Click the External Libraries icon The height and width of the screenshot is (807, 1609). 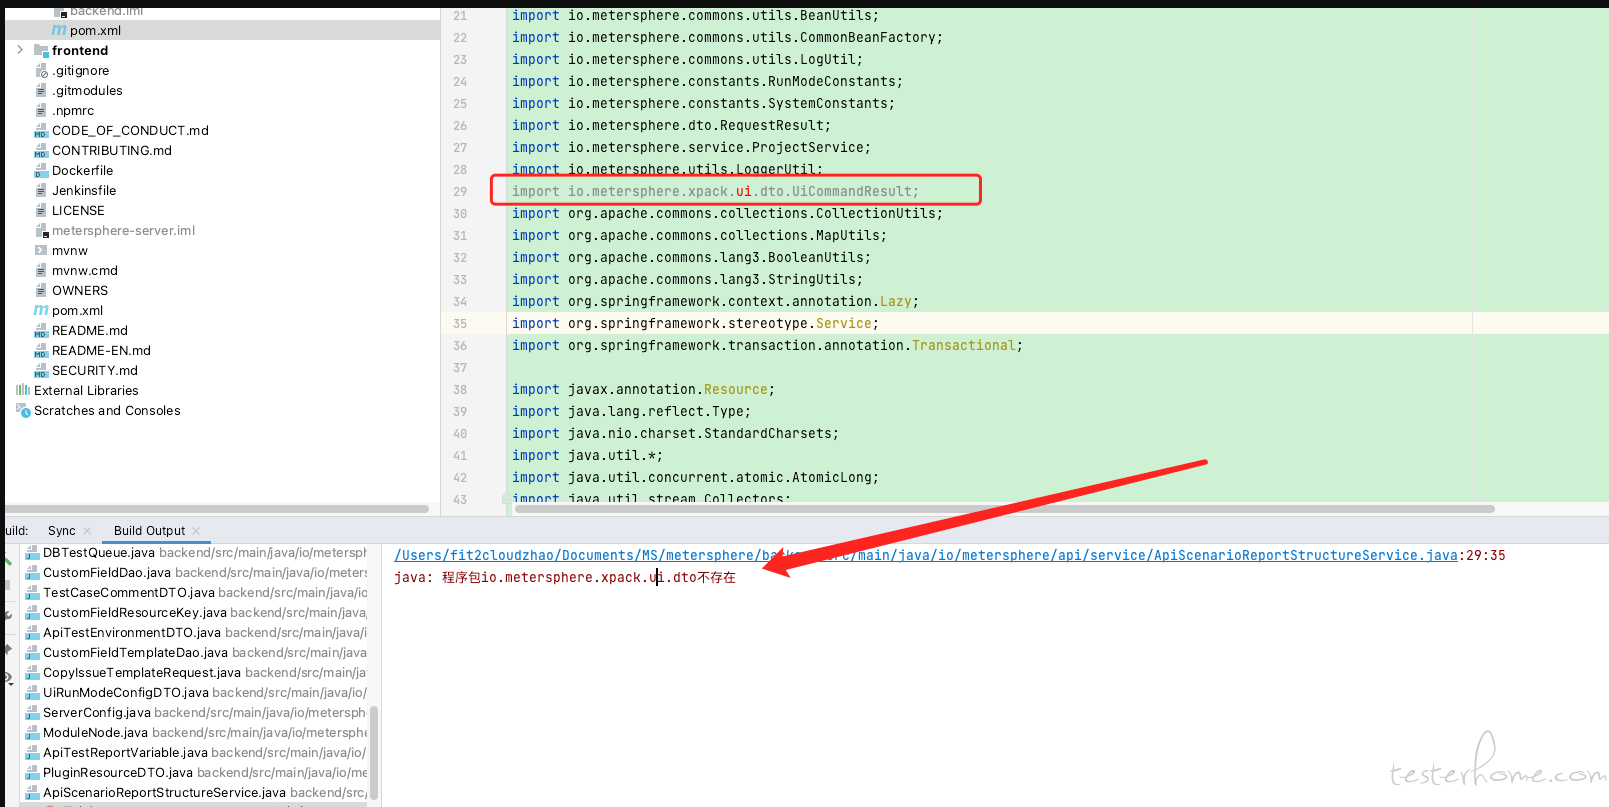click(23, 390)
